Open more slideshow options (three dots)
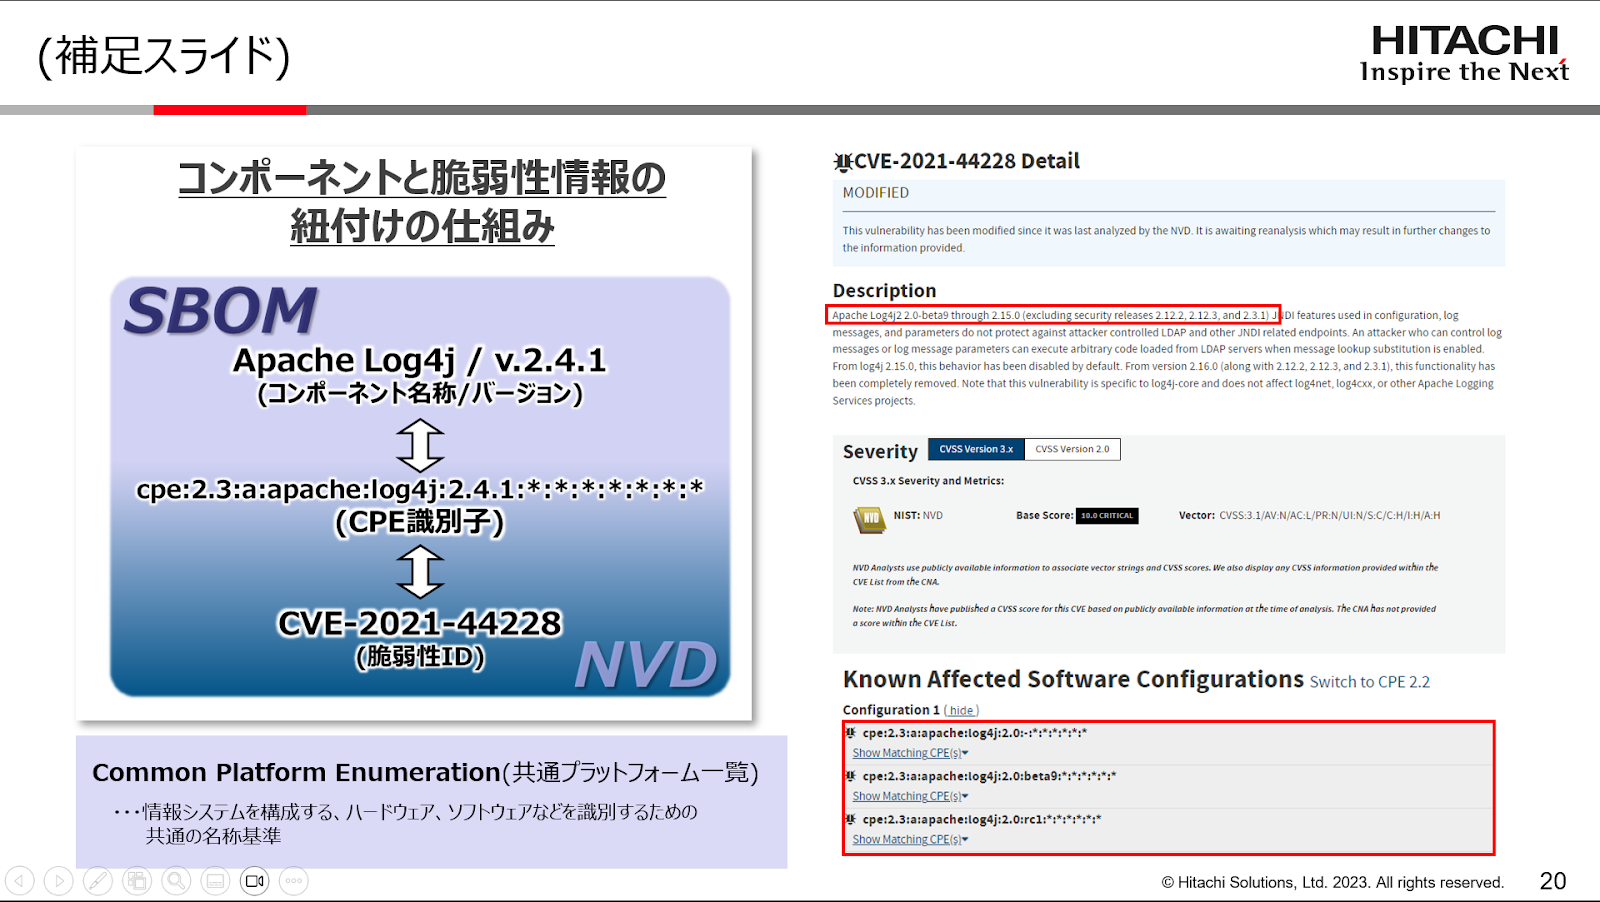This screenshot has width=1600, height=902. click(293, 881)
